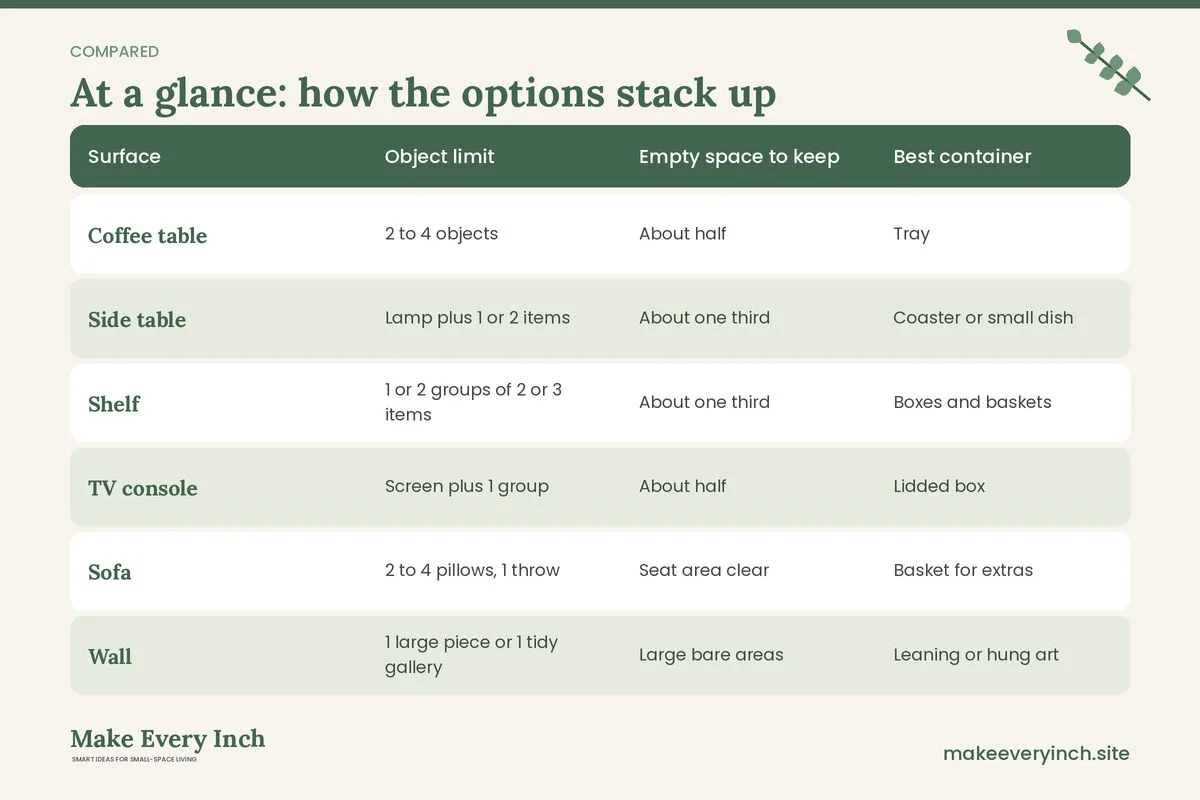Click the 'Make Every Inch' brand name
The width and height of the screenshot is (1200, 800).
(168, 739)
